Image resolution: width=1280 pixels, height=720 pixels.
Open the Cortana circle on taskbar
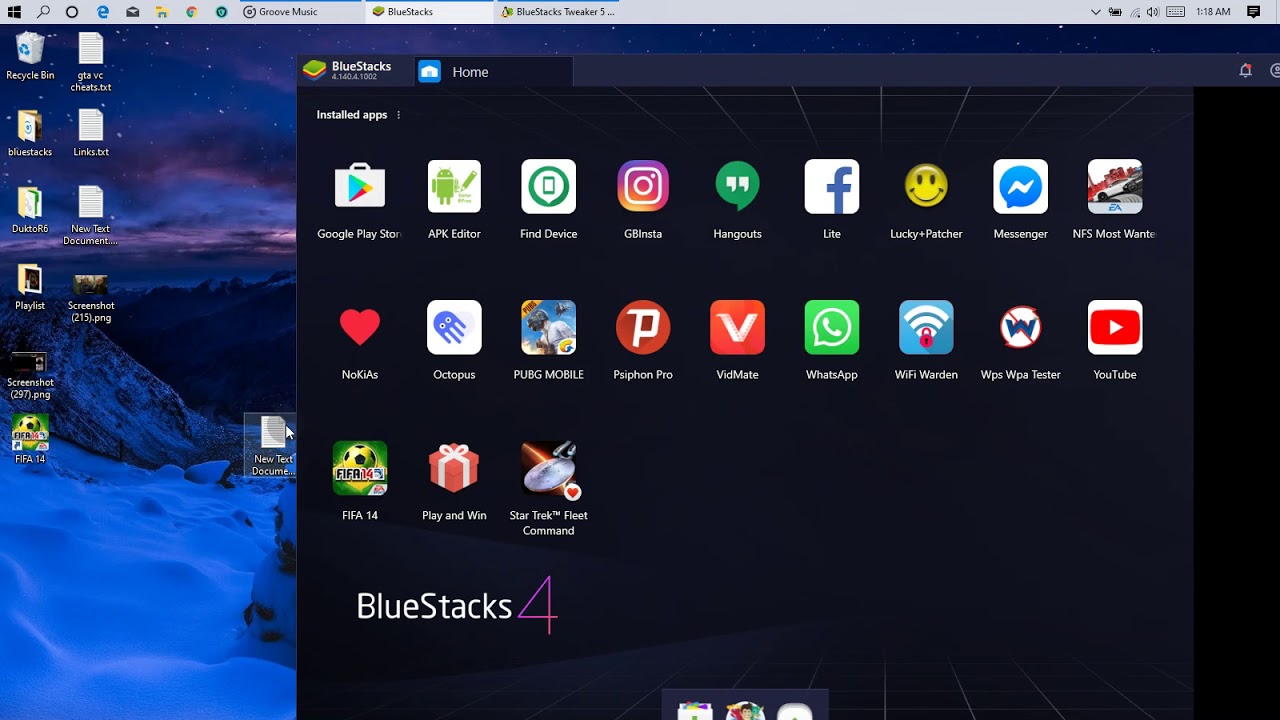[72, 12]
